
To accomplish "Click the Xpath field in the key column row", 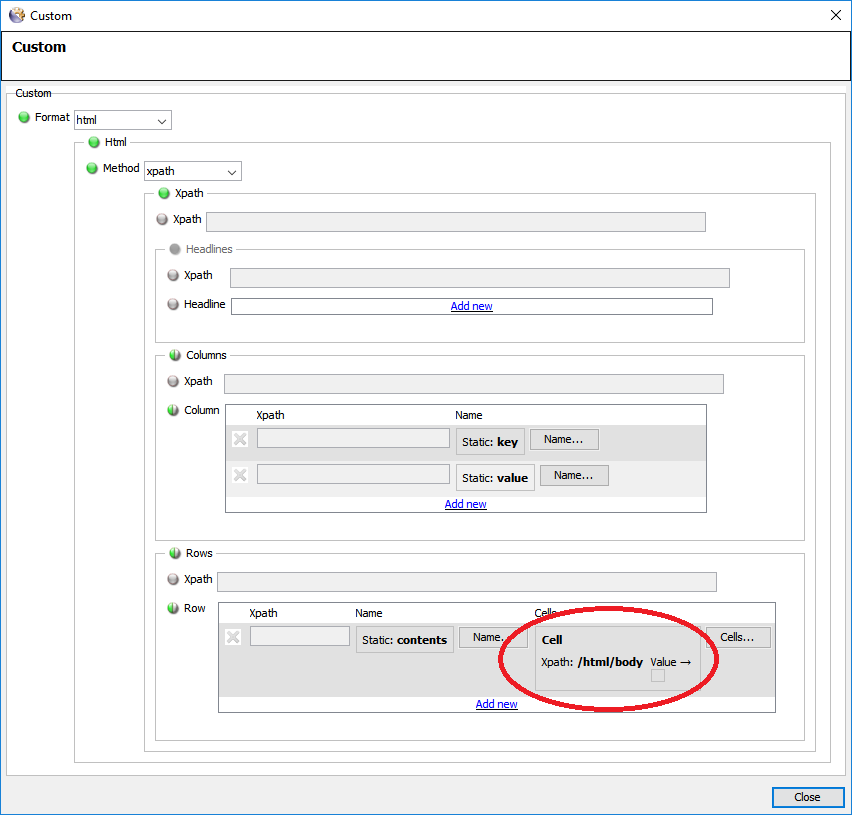I will tap(353, 438).
